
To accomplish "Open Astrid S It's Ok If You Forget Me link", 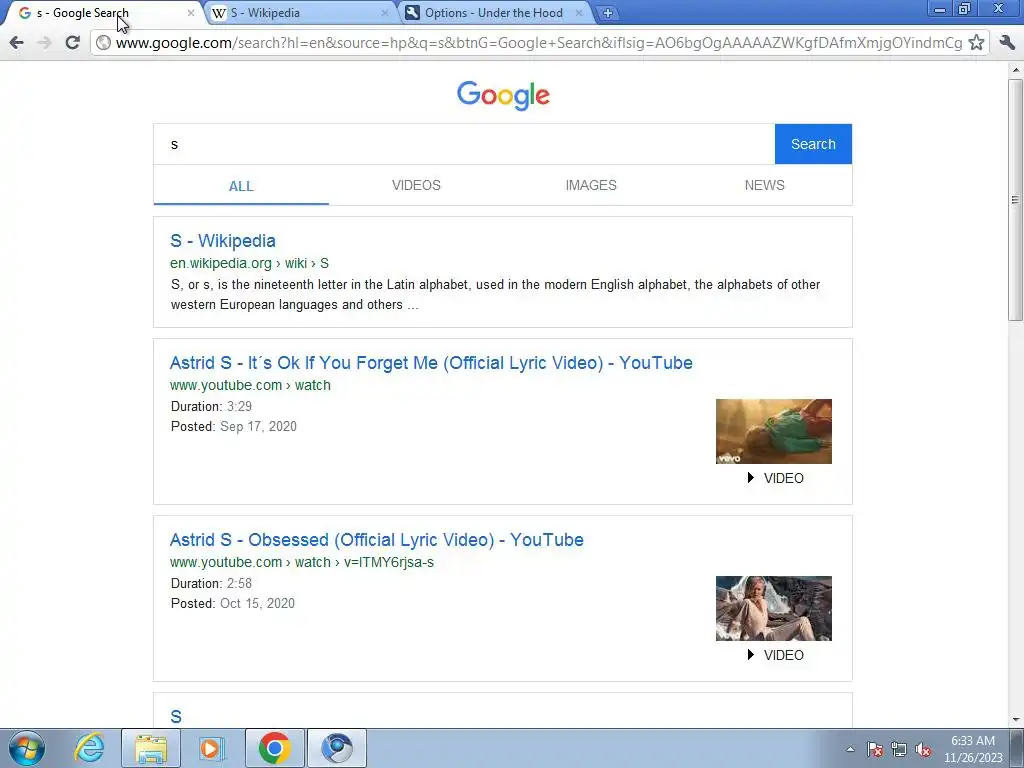I will point(431,363).
